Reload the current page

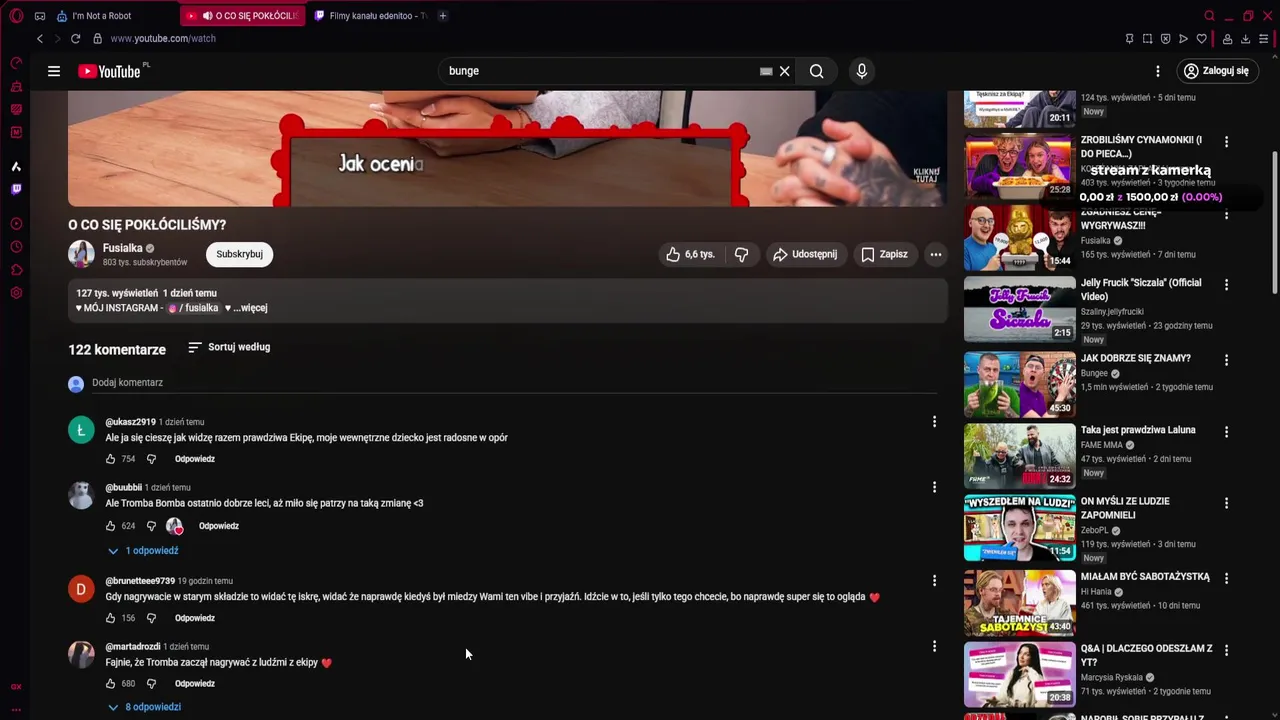click(x=75, y=39)
